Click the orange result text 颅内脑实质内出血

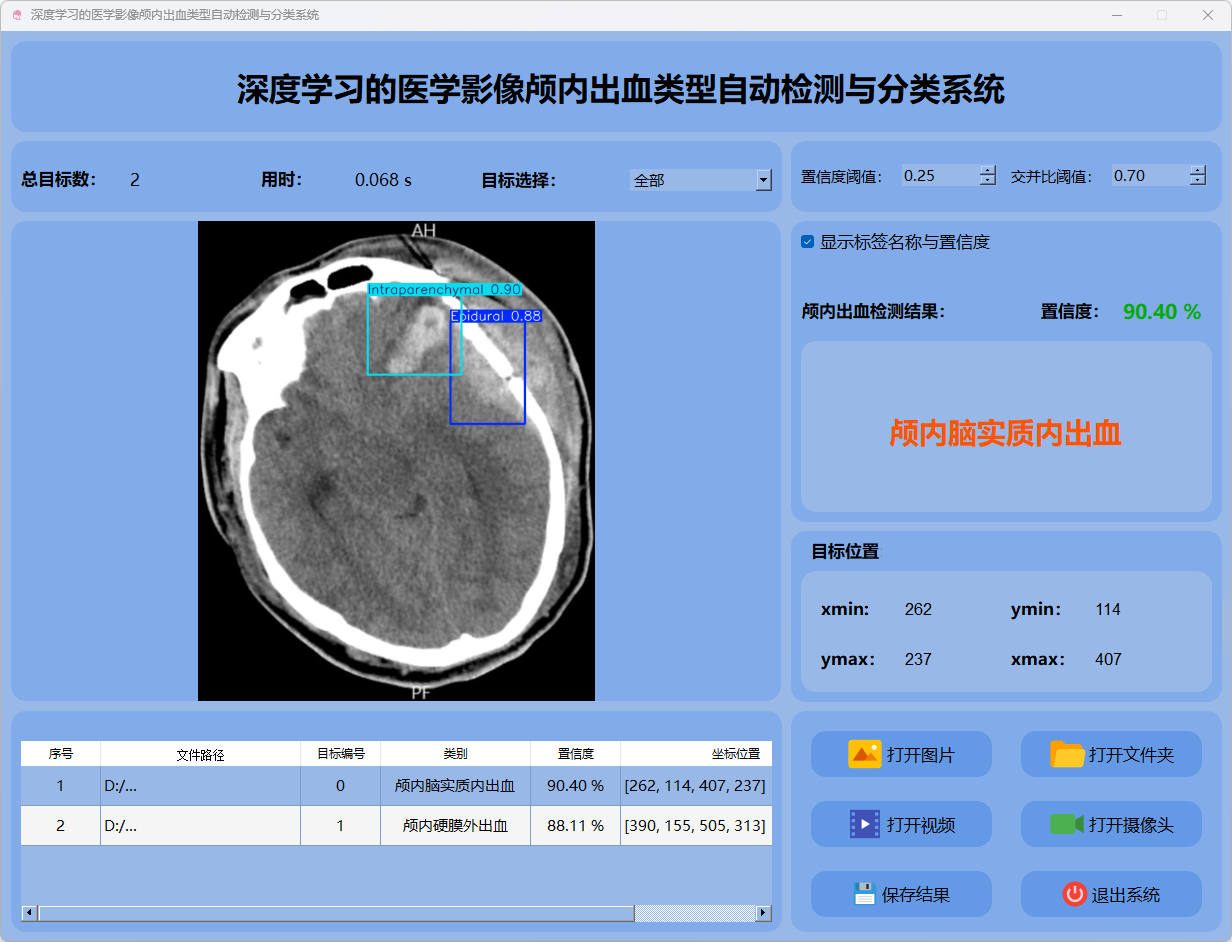point(1005,433)
